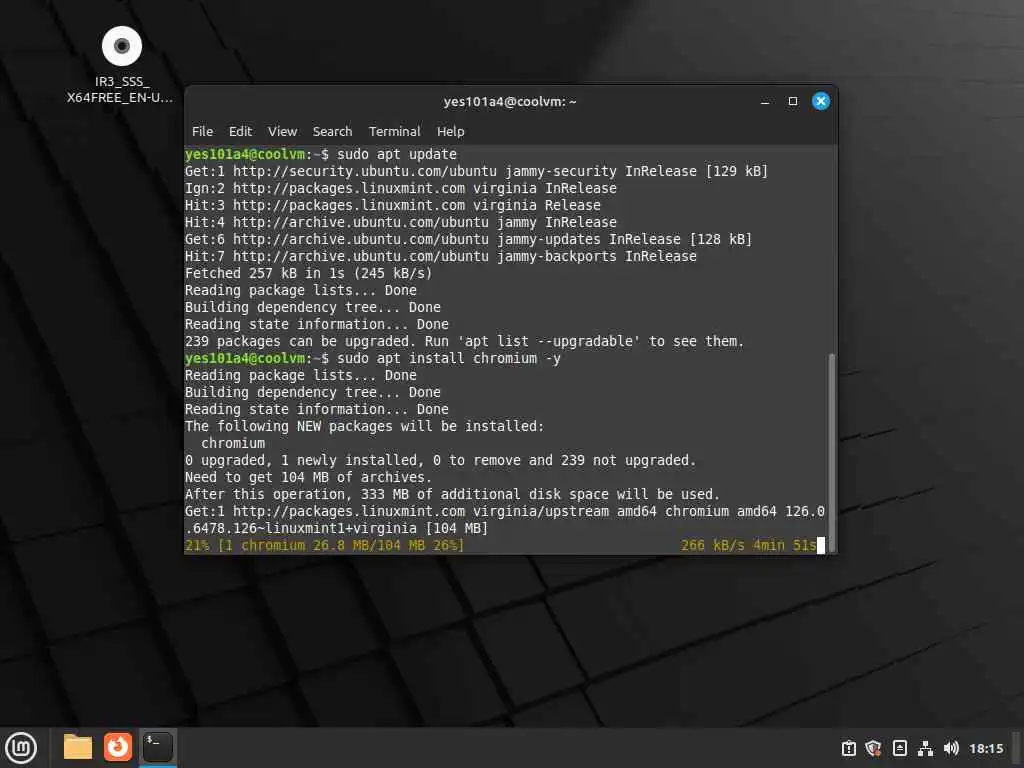Image resolution: width=1024 pixels, height=768 pixels.
Task: Click the download progress line showing 21%
Action: click(325, 545)
